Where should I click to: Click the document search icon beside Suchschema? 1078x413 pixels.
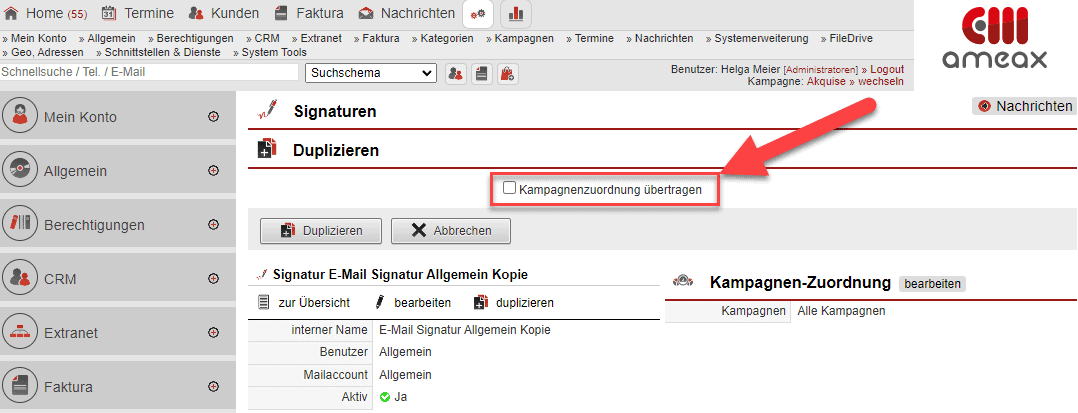click(x=482, y=73)
